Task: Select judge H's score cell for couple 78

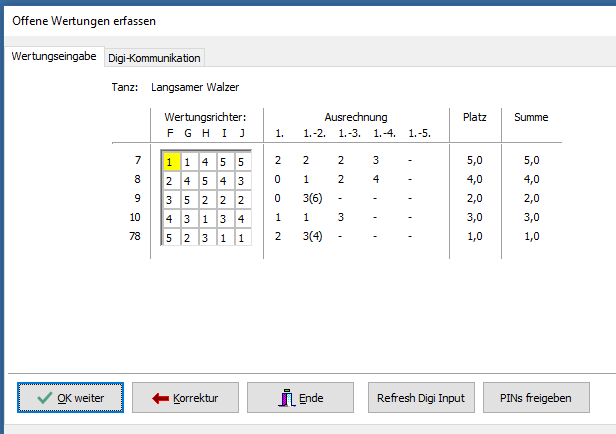Action: [x=205, y=236]
